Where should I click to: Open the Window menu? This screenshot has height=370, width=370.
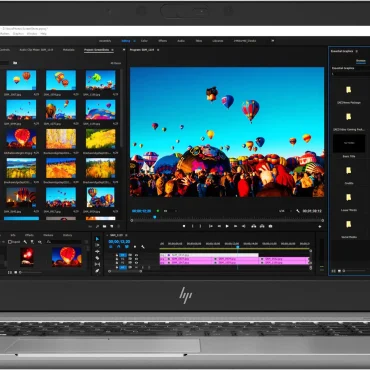(32, 34)
